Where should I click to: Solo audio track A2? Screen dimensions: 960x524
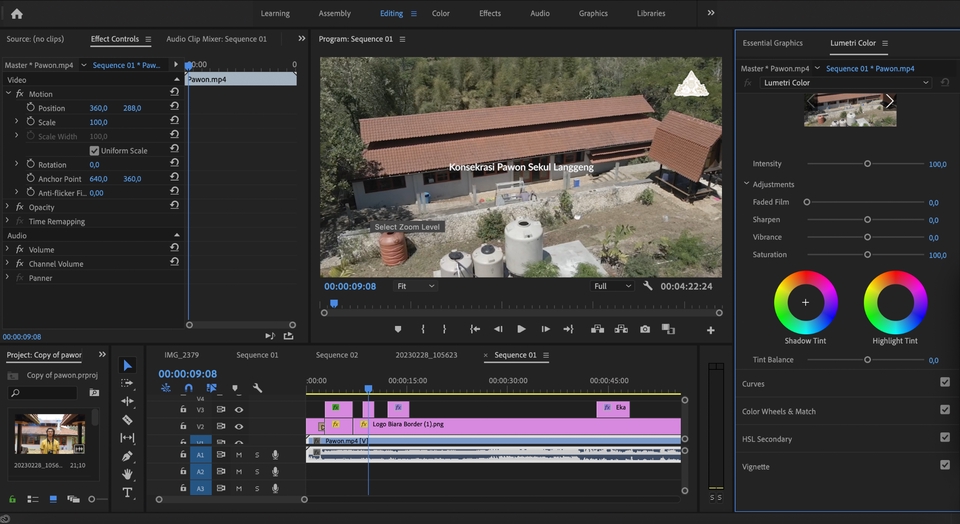pyautogui.click(x=257, y=472)
